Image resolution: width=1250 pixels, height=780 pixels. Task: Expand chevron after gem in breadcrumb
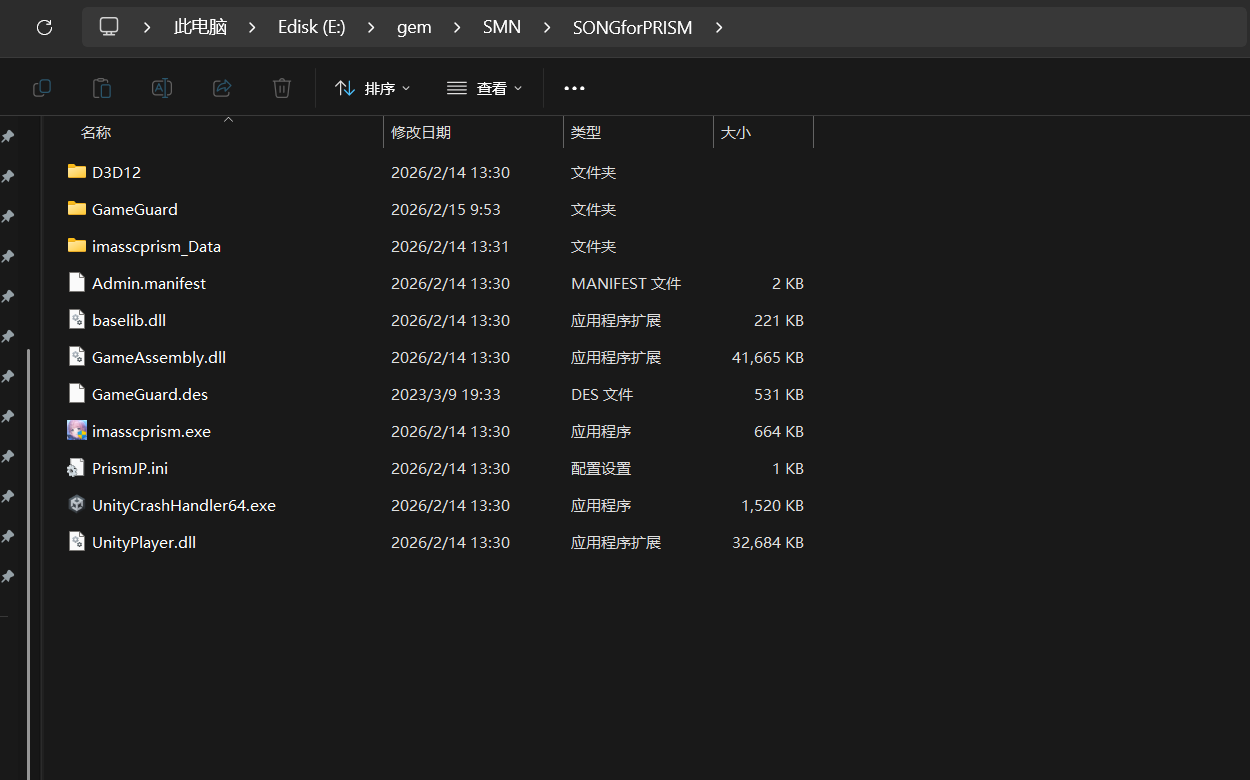(457, 28)
